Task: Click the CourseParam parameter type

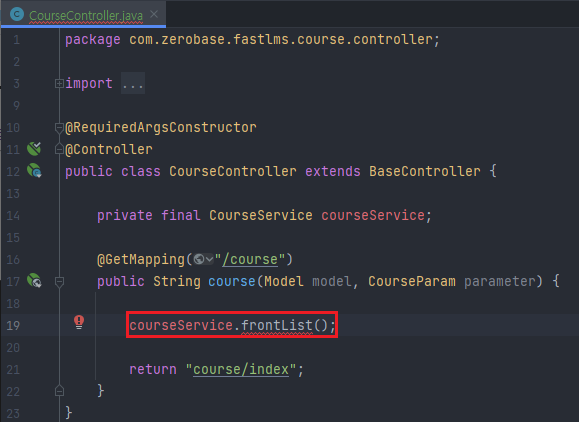Action: (x=412, y=282)
